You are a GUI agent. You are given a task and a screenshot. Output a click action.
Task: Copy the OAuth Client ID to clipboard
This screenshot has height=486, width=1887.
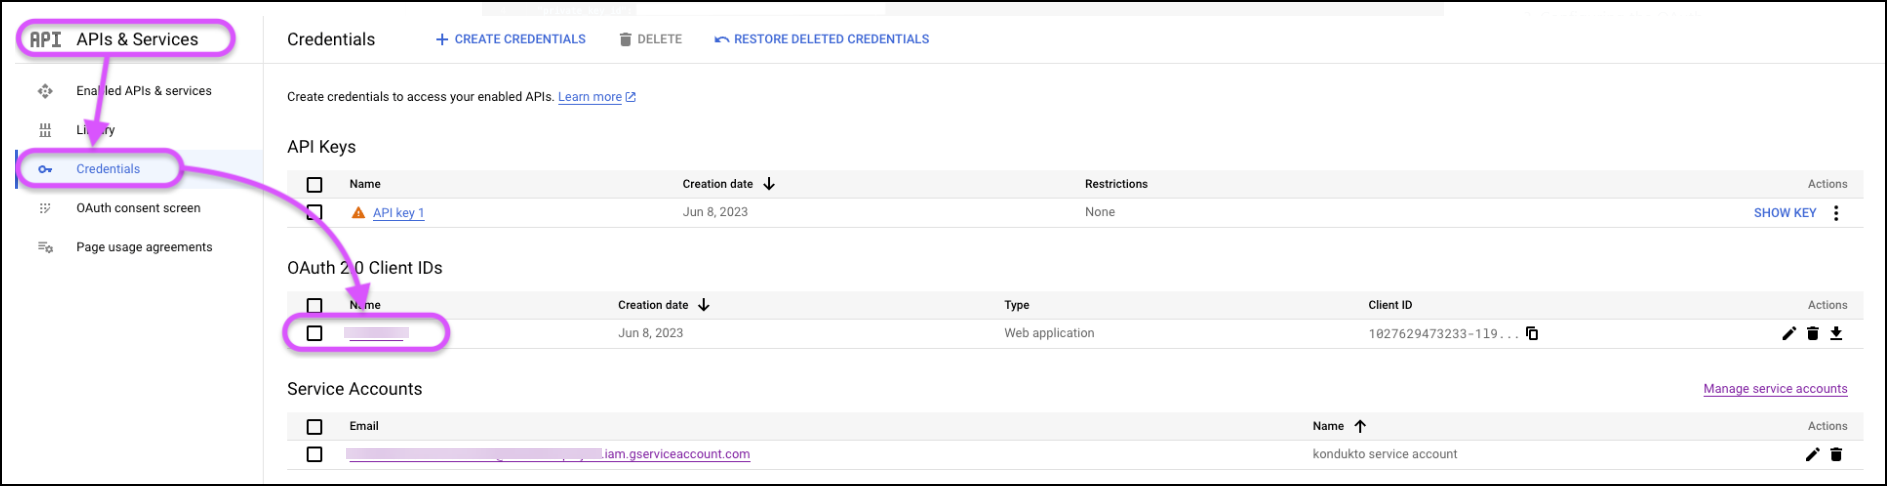tap(1532, 333)
